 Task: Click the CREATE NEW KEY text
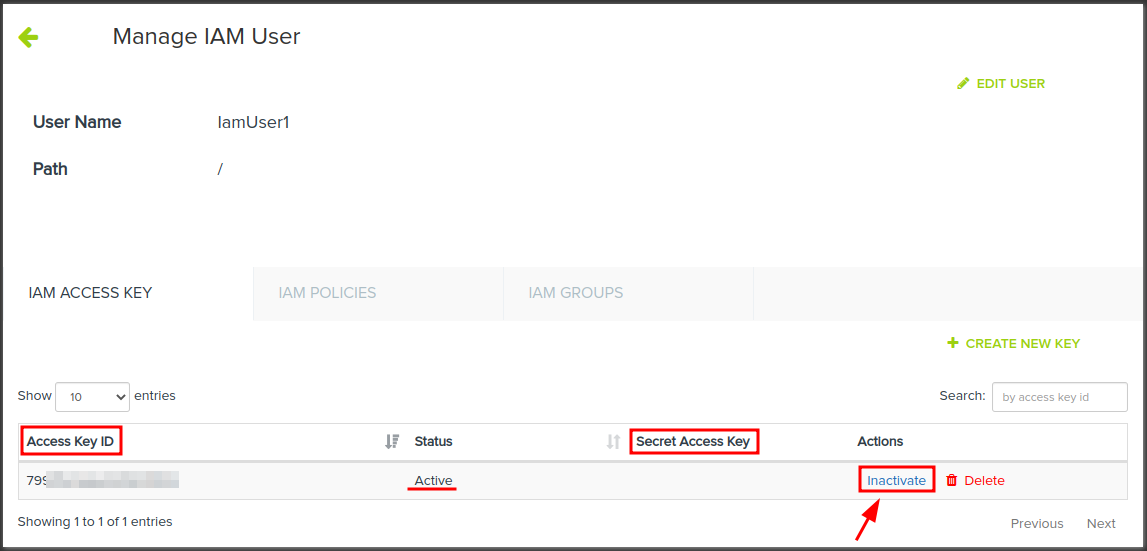(1022, 343)
